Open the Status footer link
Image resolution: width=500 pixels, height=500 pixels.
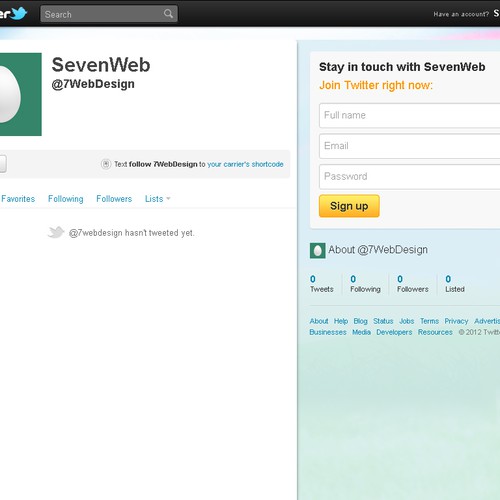(x=383, y=321)
